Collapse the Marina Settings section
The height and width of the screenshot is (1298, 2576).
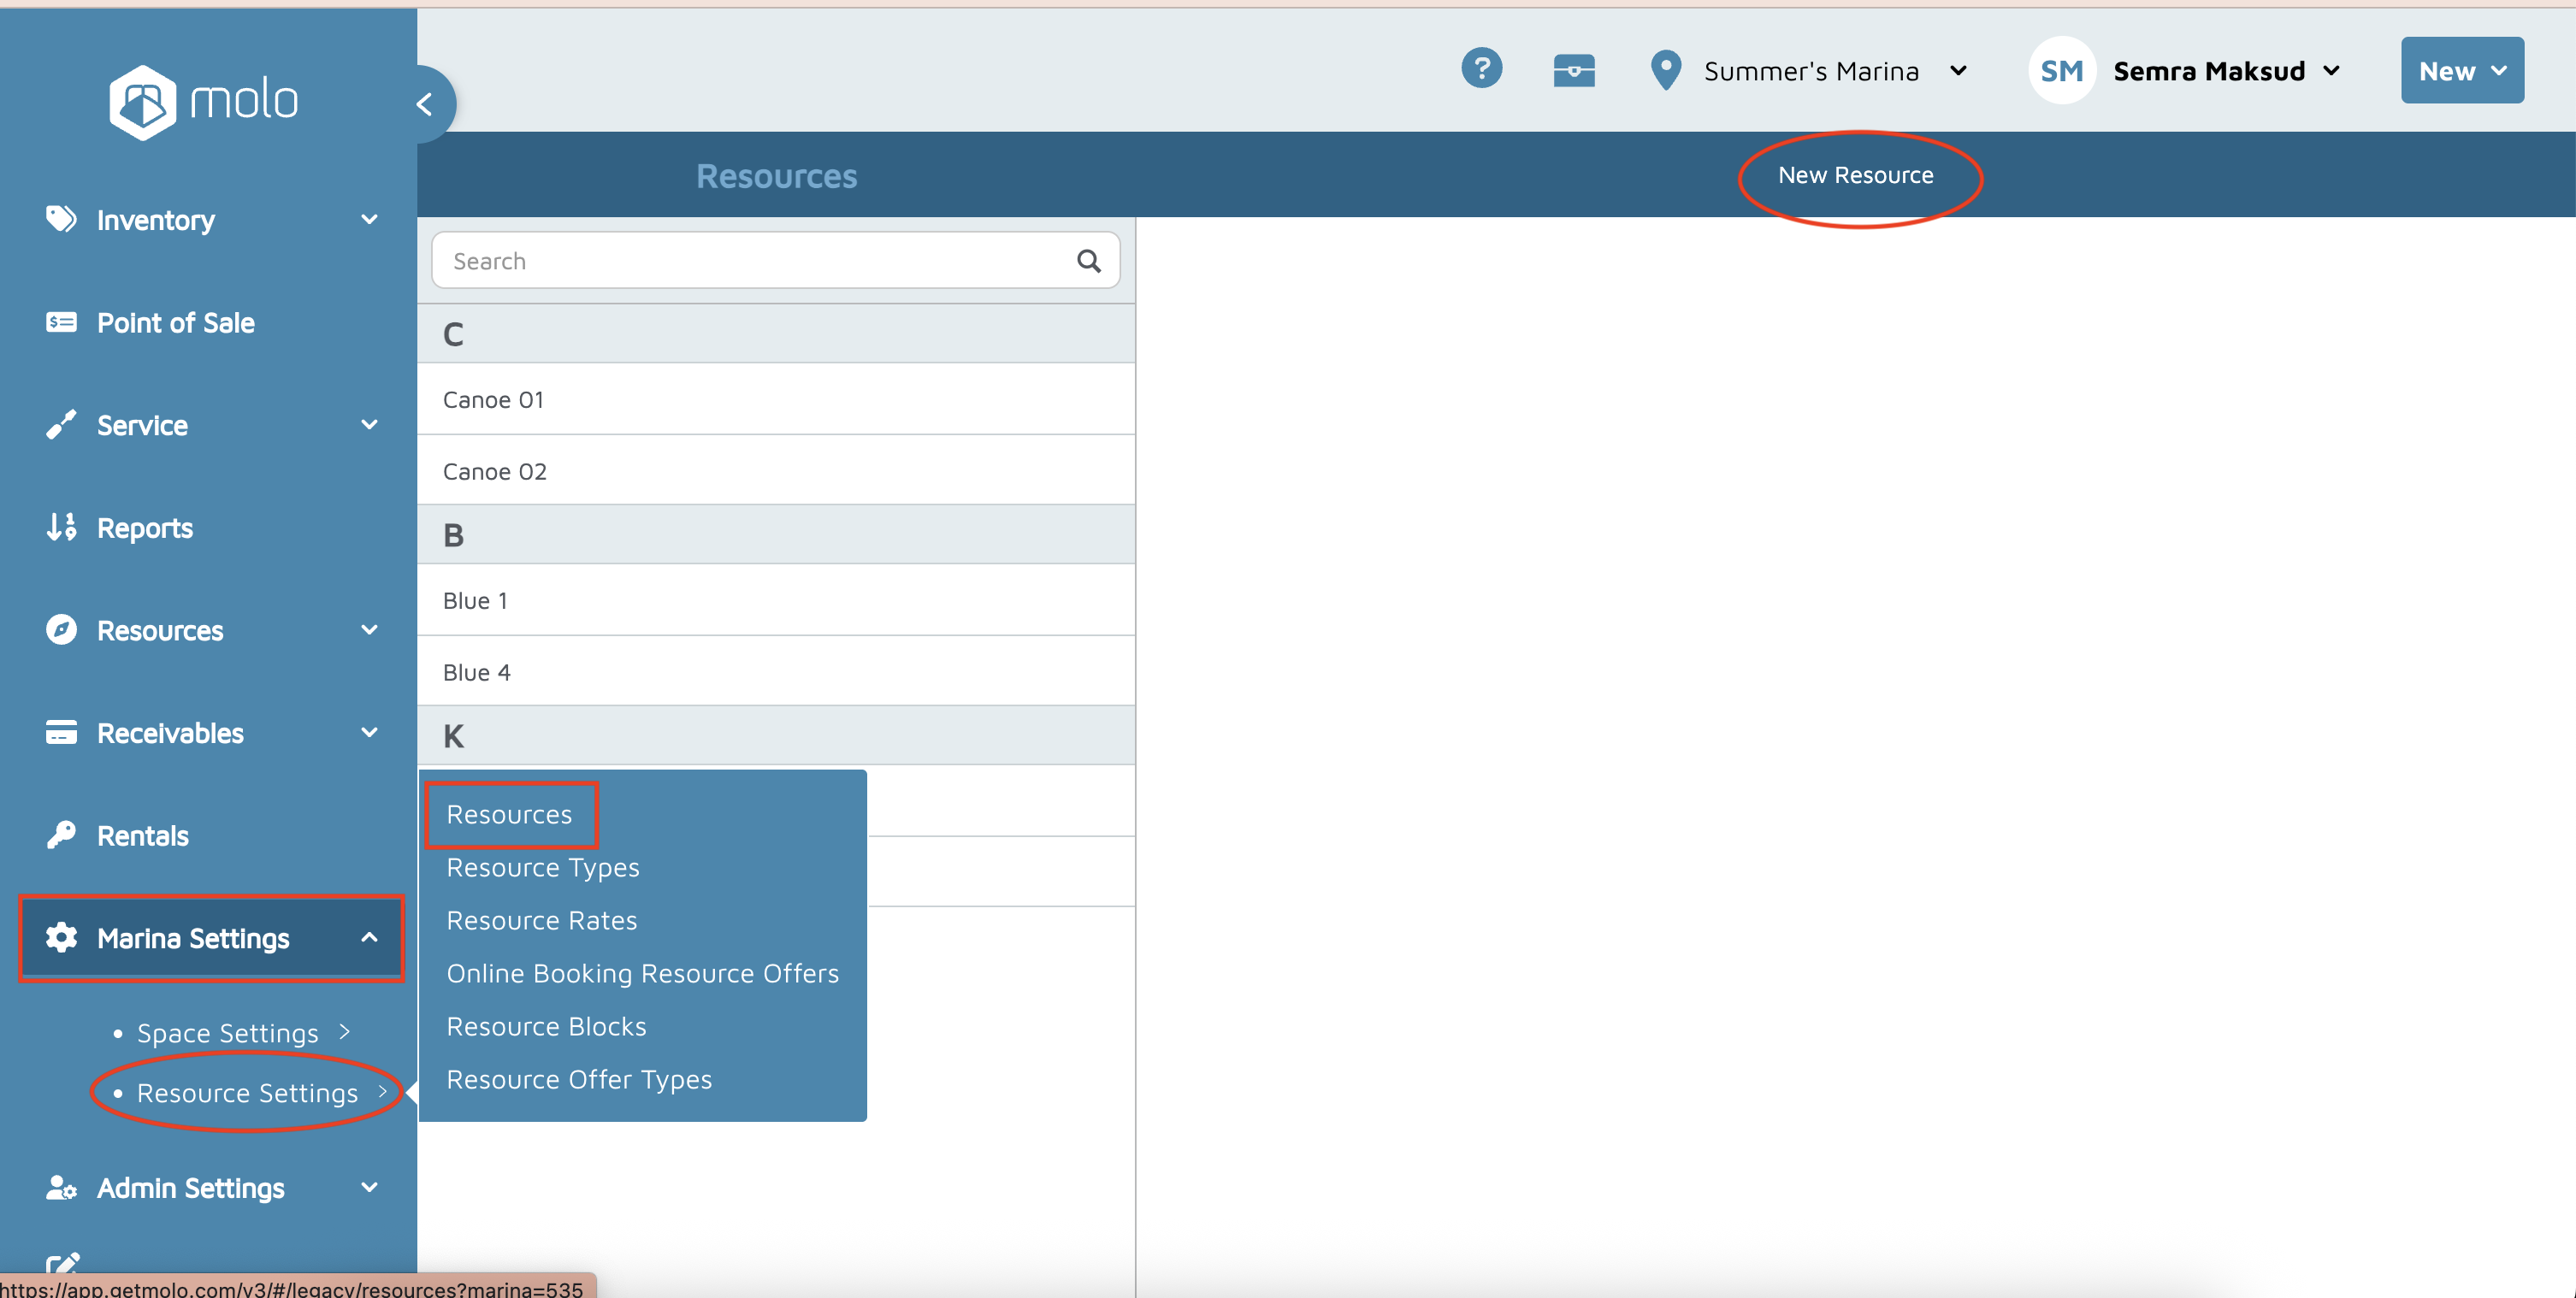click(369, 938)
